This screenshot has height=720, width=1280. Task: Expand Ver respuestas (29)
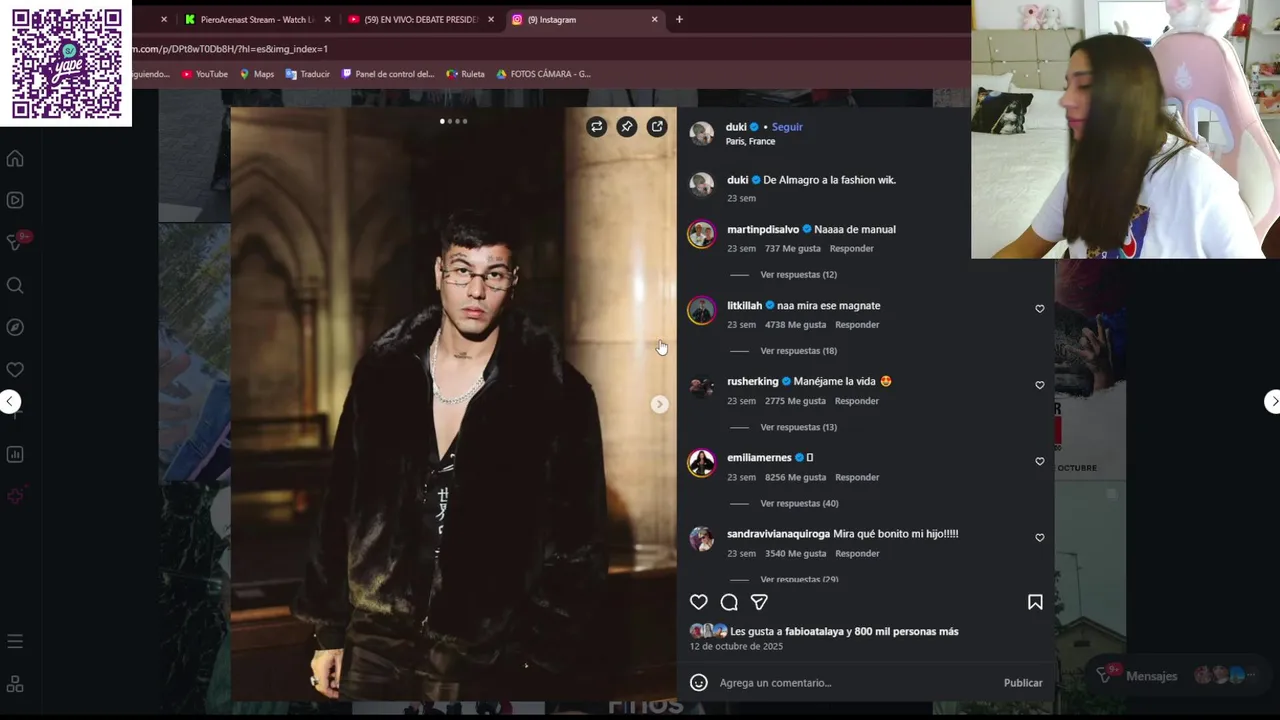click(x=799, y=579)
